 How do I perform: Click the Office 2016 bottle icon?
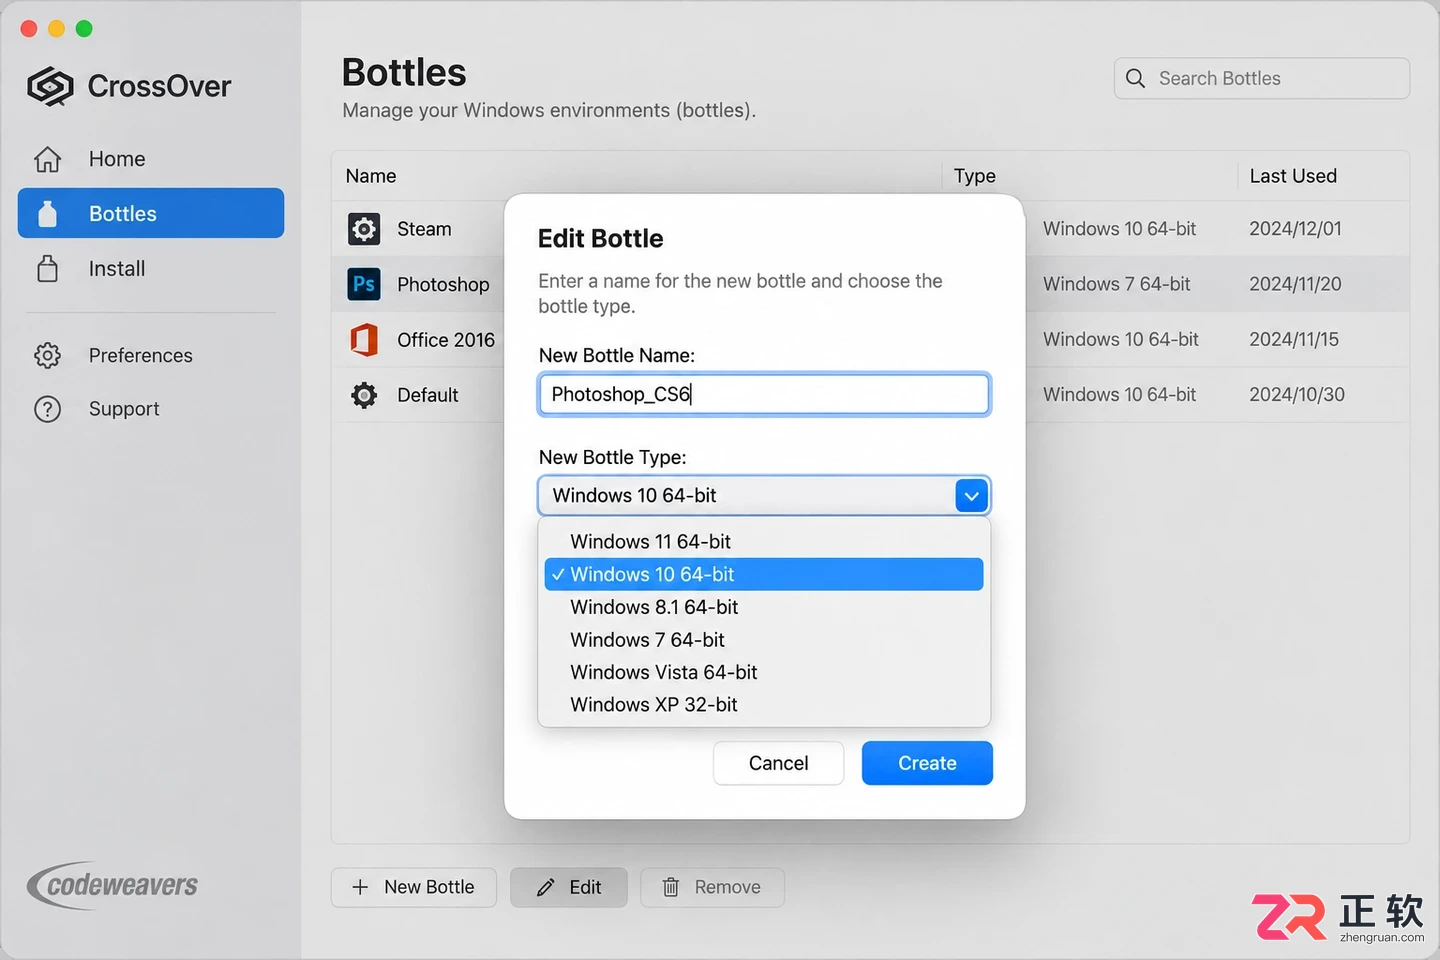click(364, 340)
